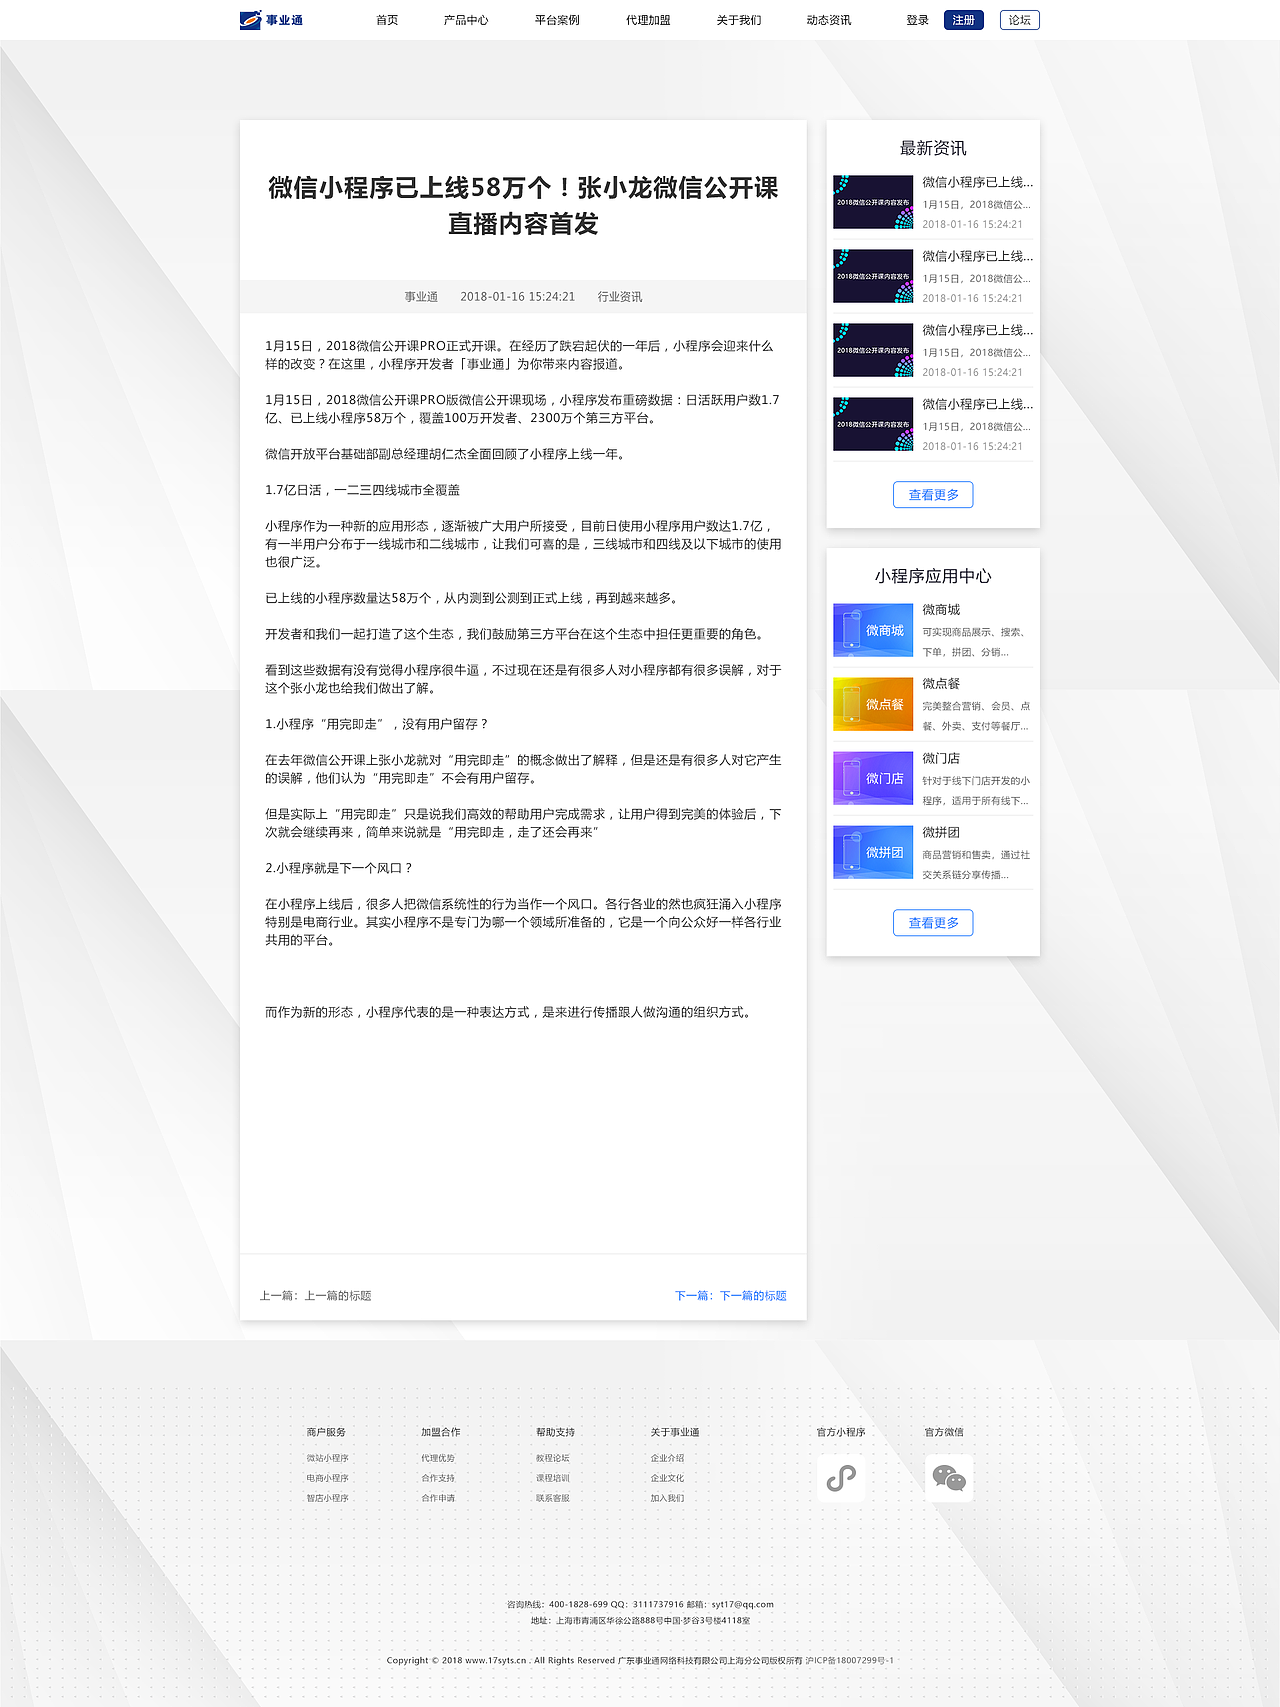Click the 事业通 author label under title
This screenshot has width=1280, height=1707.
tap(421, 297)
